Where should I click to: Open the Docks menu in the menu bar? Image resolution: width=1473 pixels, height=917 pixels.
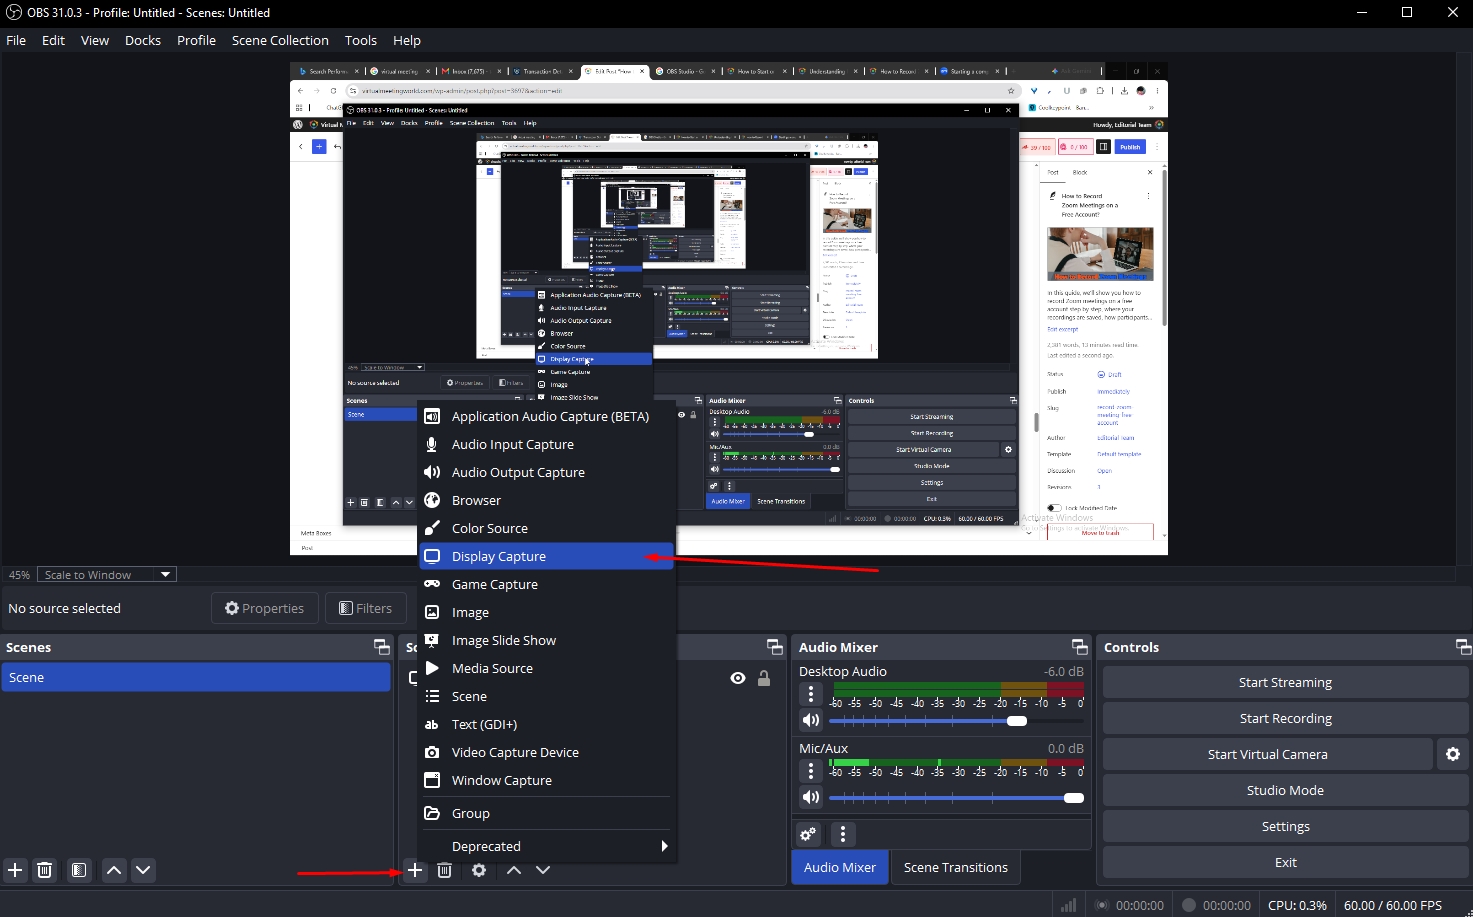click(143, 40)
